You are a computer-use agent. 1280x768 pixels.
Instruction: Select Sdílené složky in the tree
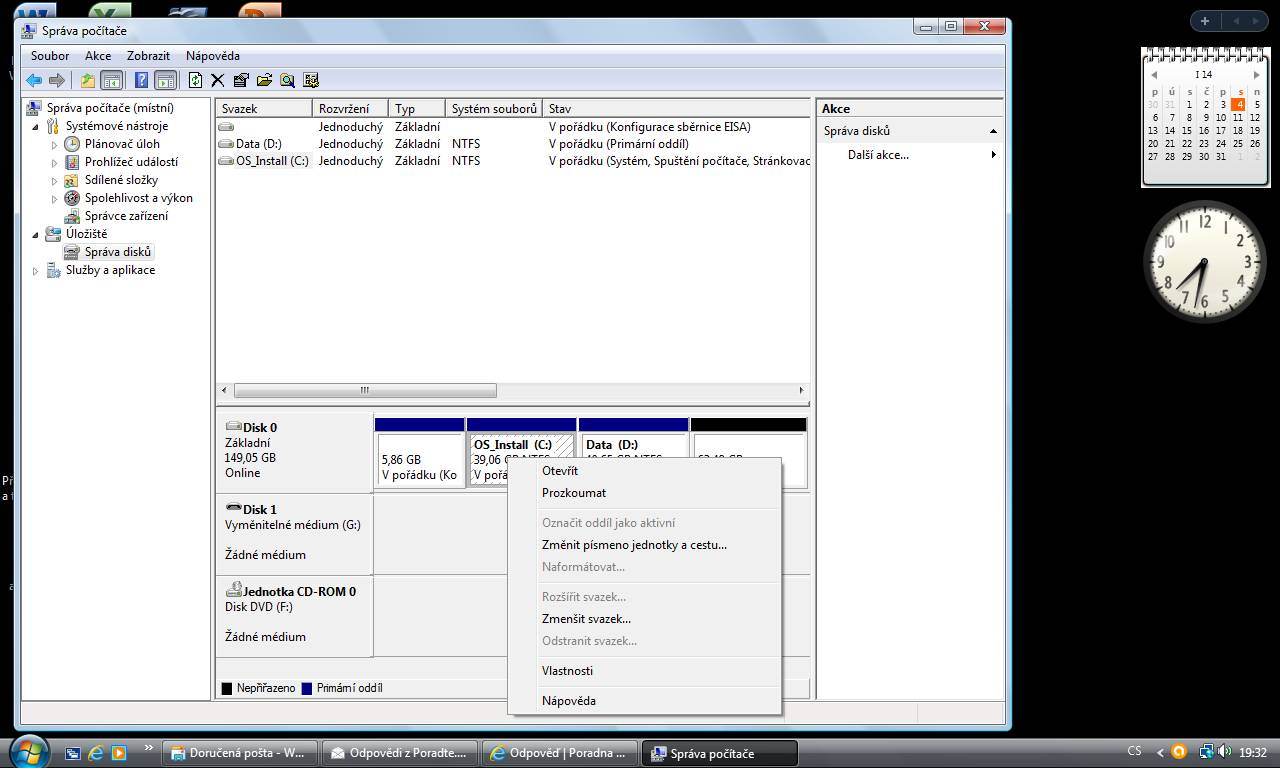[121, 180]
